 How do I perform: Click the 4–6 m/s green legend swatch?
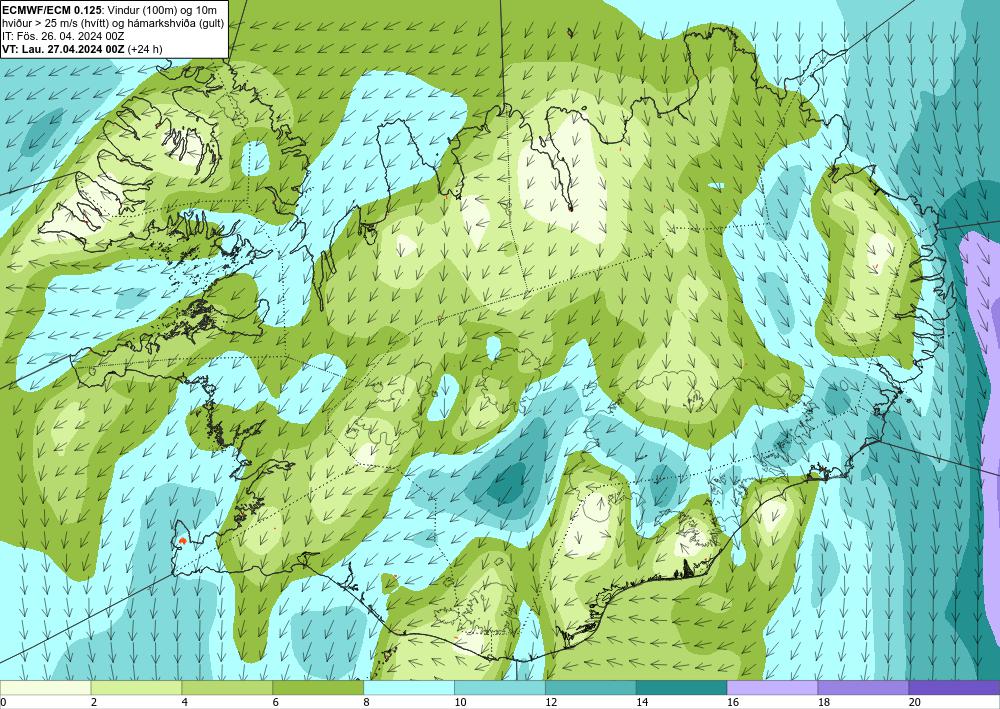coord(227,688)
